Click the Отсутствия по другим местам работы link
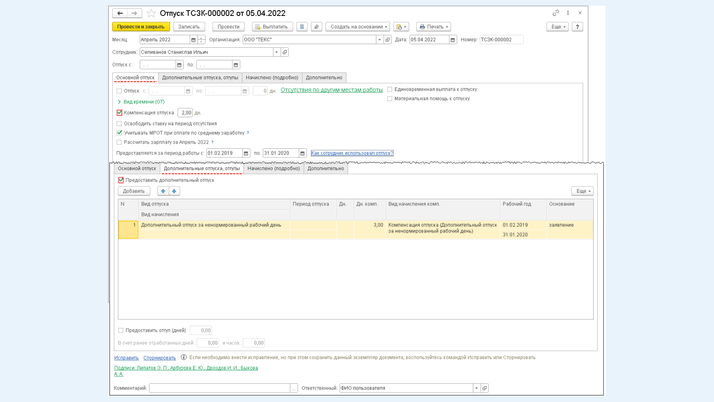Viewport: 714px width, 402px height. [331, 90]
